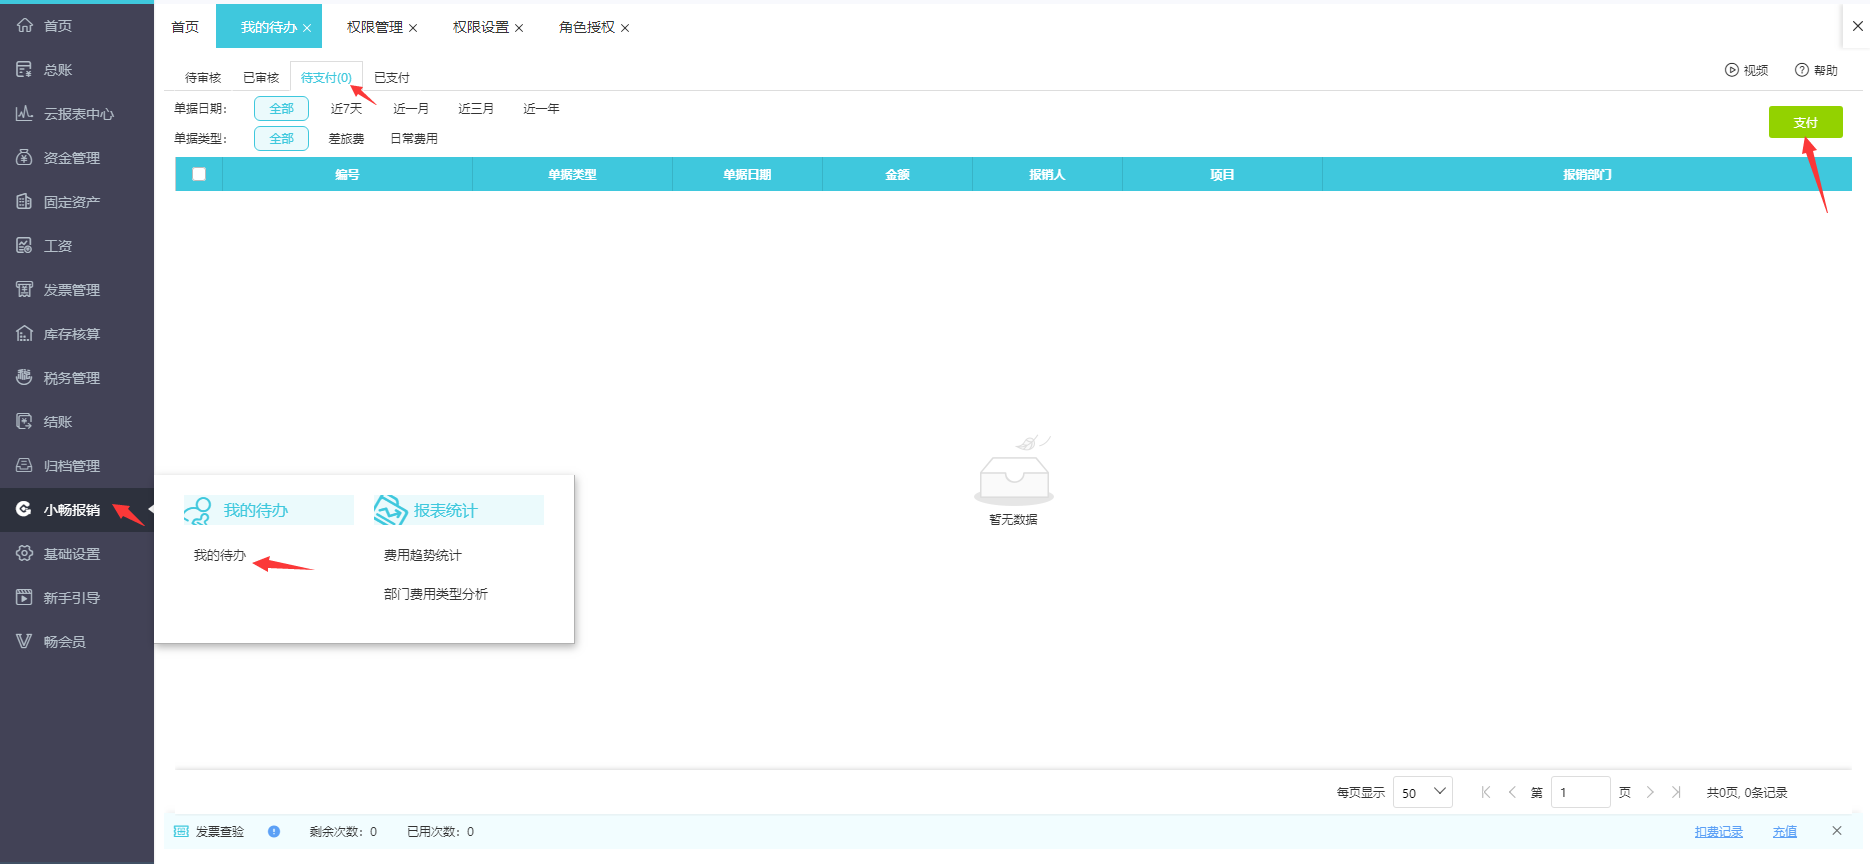Close the 权限管理 tab
Image resolution: width=1870 pixels, height=864 pixels.
click(x=413, y=28)
